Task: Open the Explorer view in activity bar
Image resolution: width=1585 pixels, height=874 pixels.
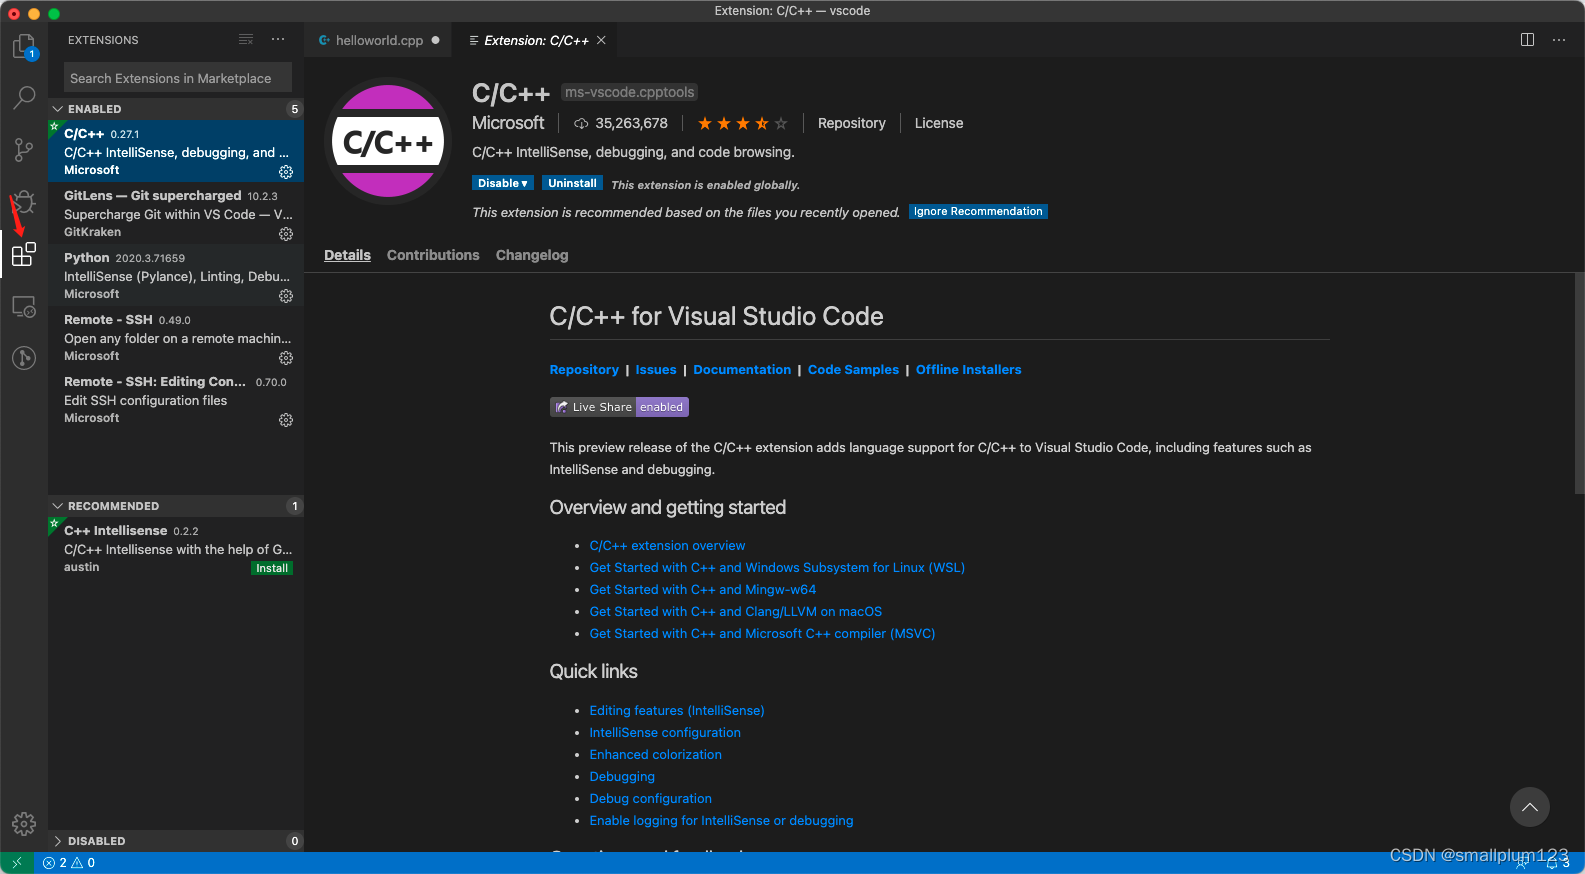Action: tap(24, 47)
